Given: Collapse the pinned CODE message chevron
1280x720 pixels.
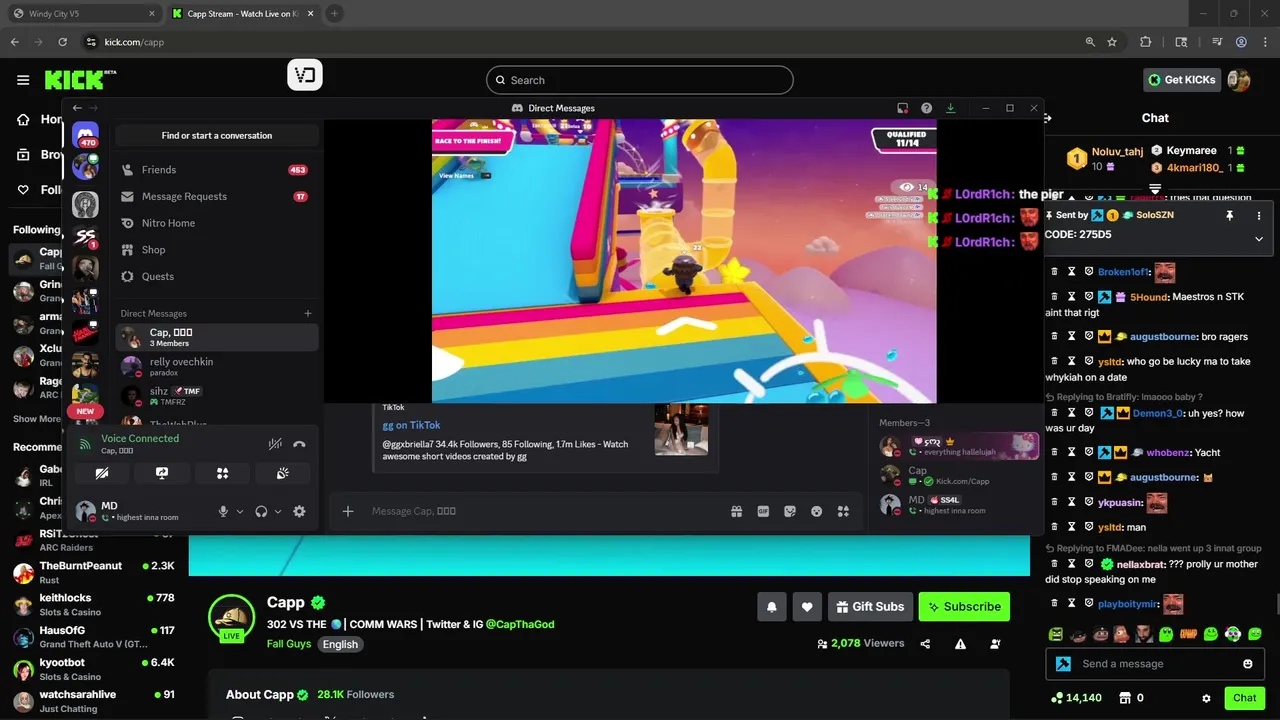Looking at the screenshot, I should pos(1258,239).
